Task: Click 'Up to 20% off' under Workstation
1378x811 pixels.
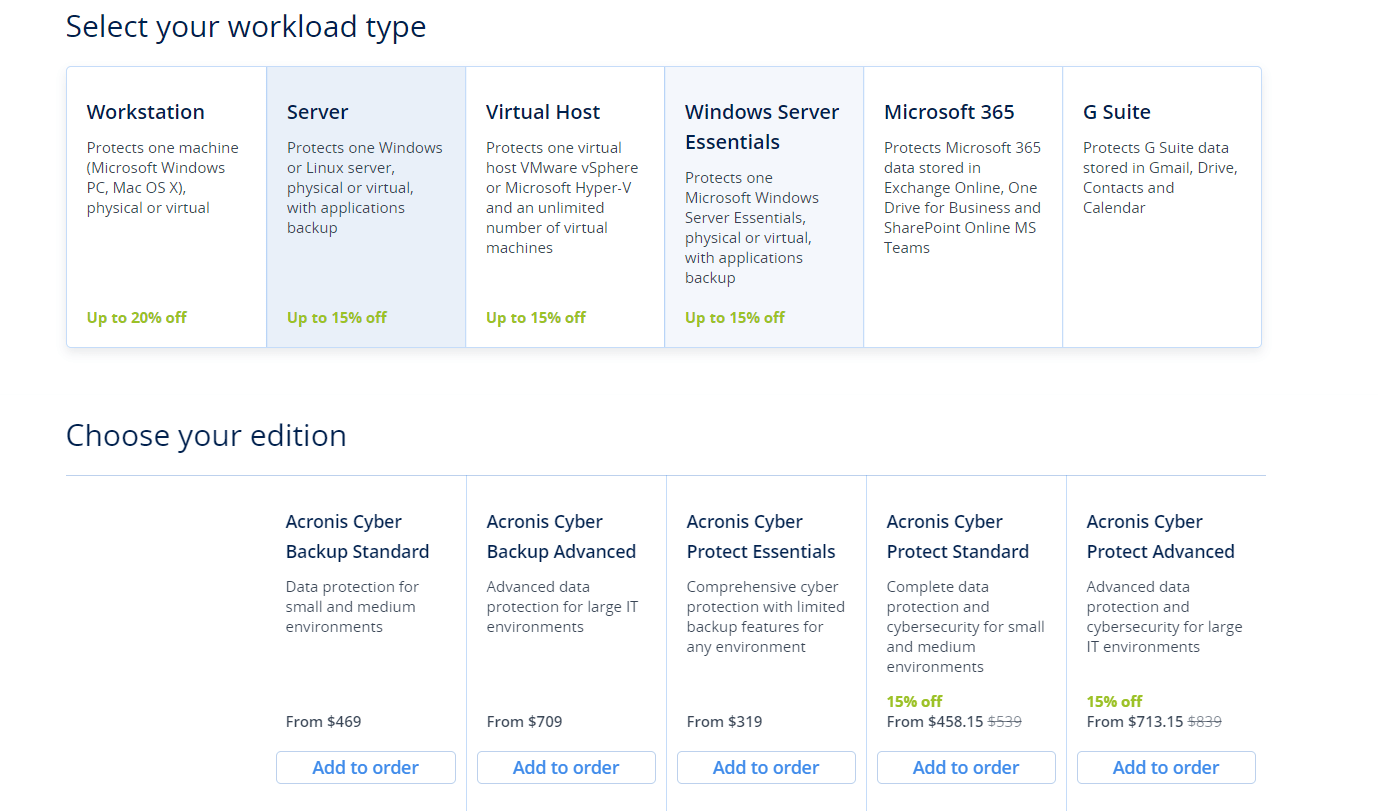Action: click(137, 318)
